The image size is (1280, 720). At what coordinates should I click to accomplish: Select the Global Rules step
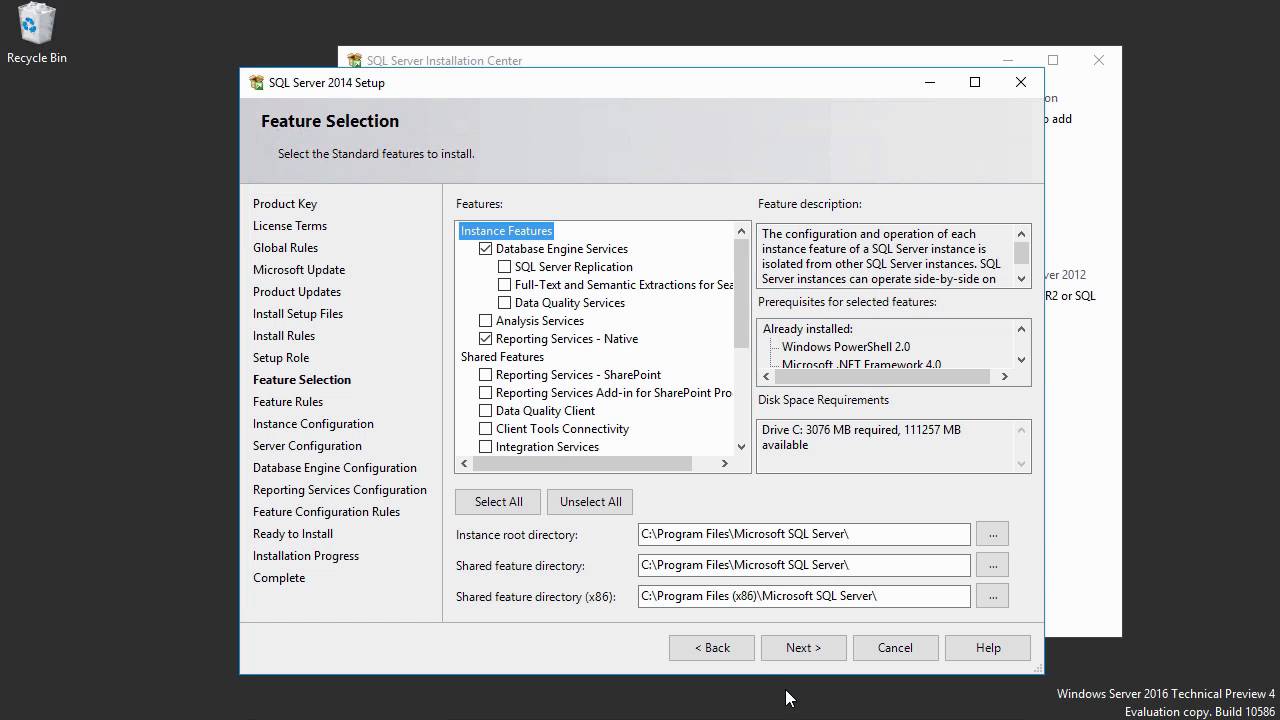285,248
